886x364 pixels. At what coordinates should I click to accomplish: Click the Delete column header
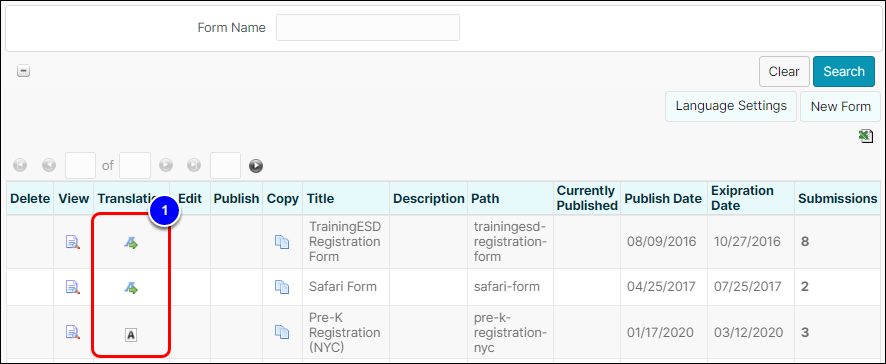click(30, 198)
